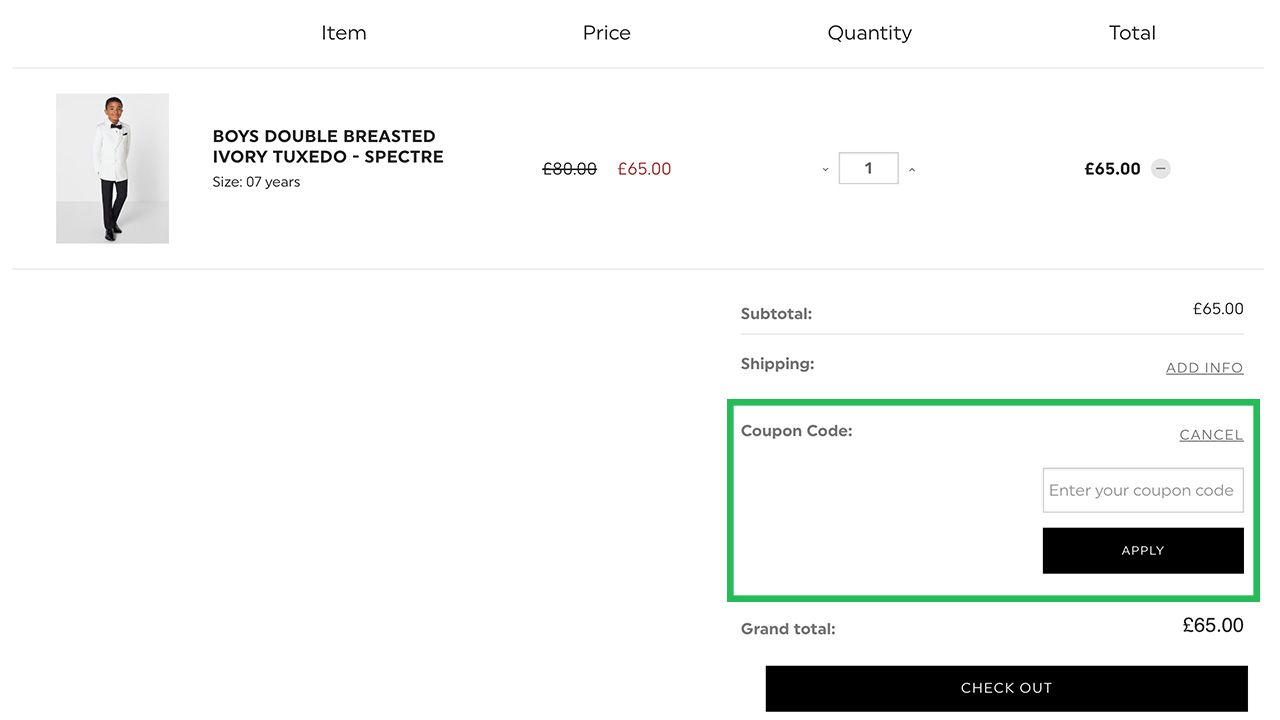Click the Size: 07 years text
This screenshot has height=720, width=1280.
(256, 182)
